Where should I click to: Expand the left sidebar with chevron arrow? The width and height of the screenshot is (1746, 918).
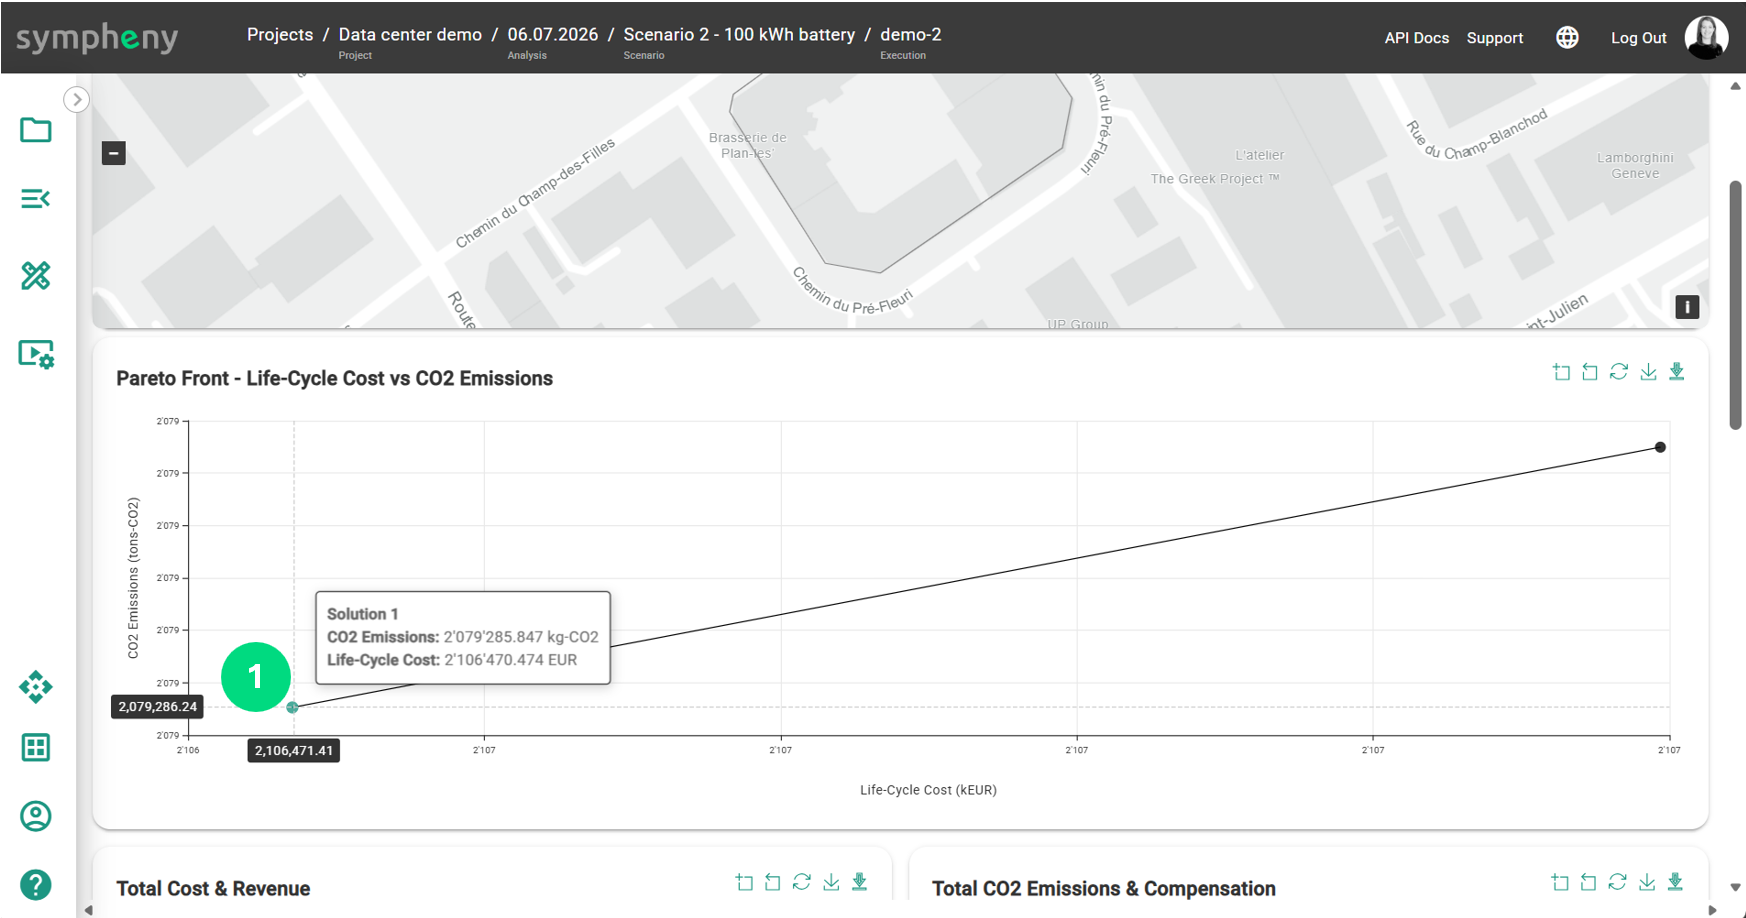(77, 99)
